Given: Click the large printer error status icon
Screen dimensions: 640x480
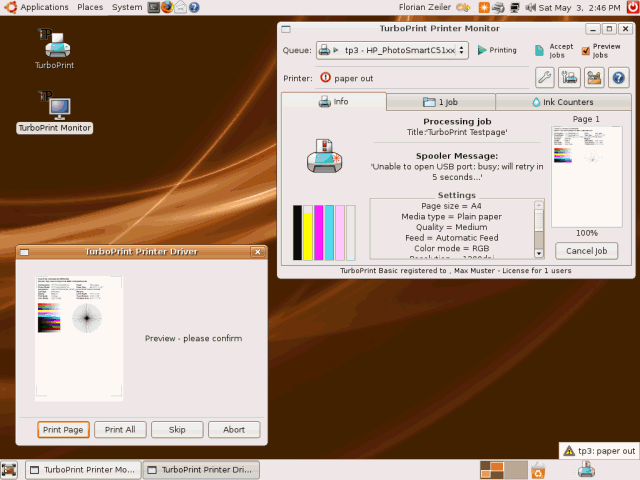Looking at the screenshot, I should click(x=324, y=156).
